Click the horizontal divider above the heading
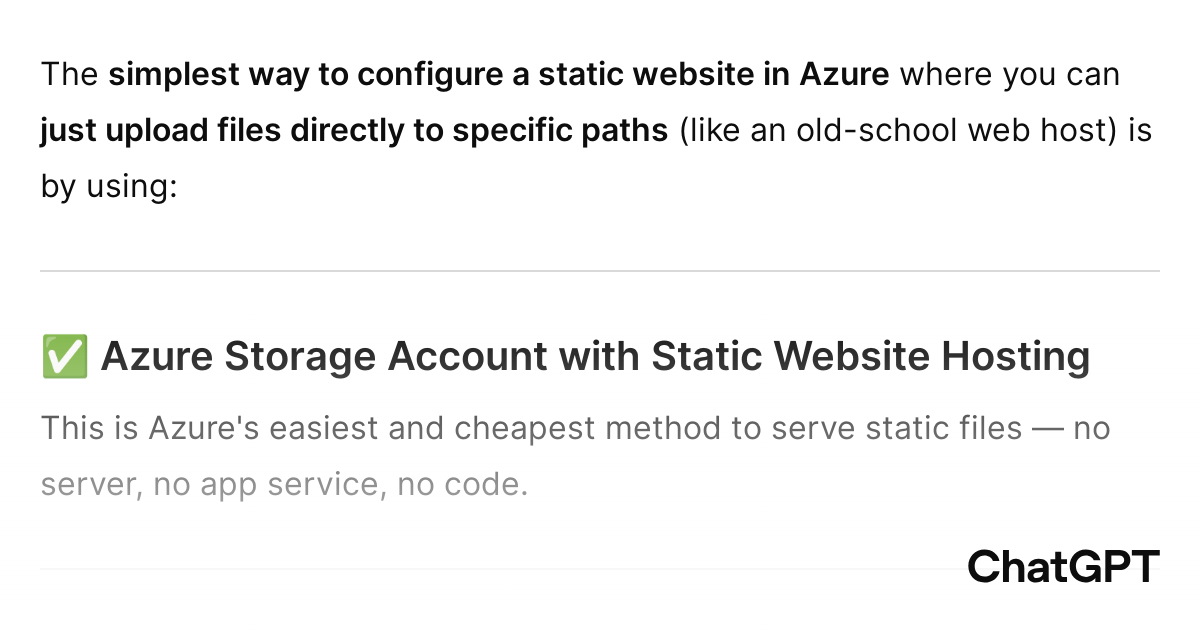Viewport: 1200px width, 630px height. pyautogui.click(x=600, y=270)
